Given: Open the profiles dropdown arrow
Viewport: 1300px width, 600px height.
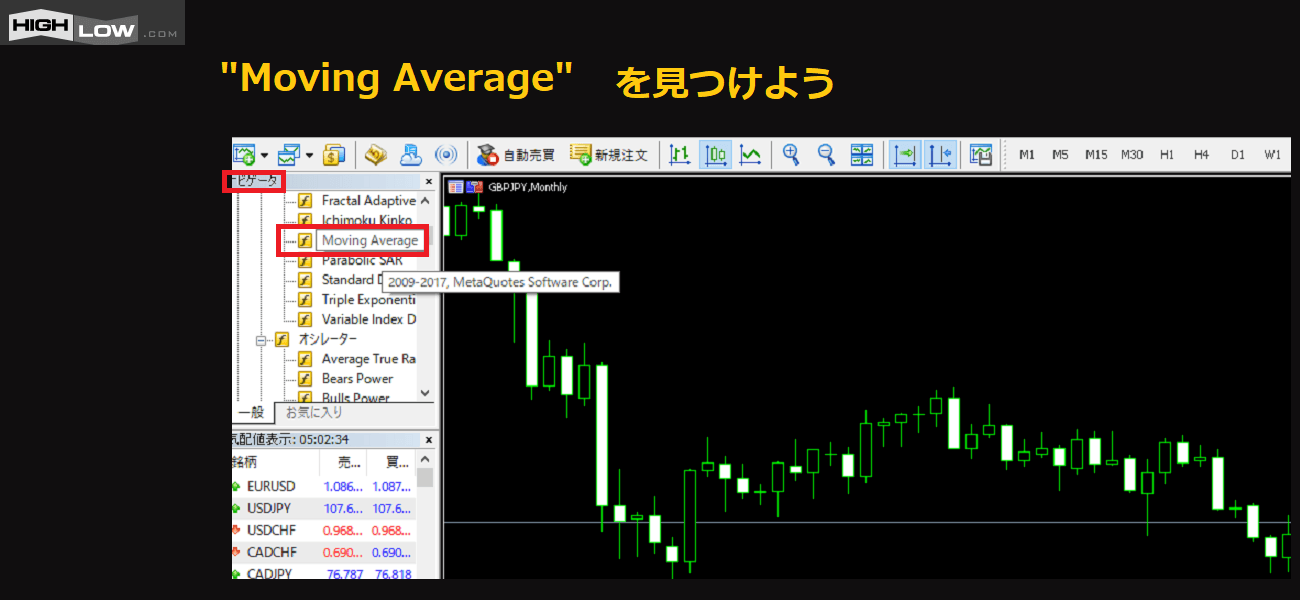Looking at the screenshot, I should 310,155.
